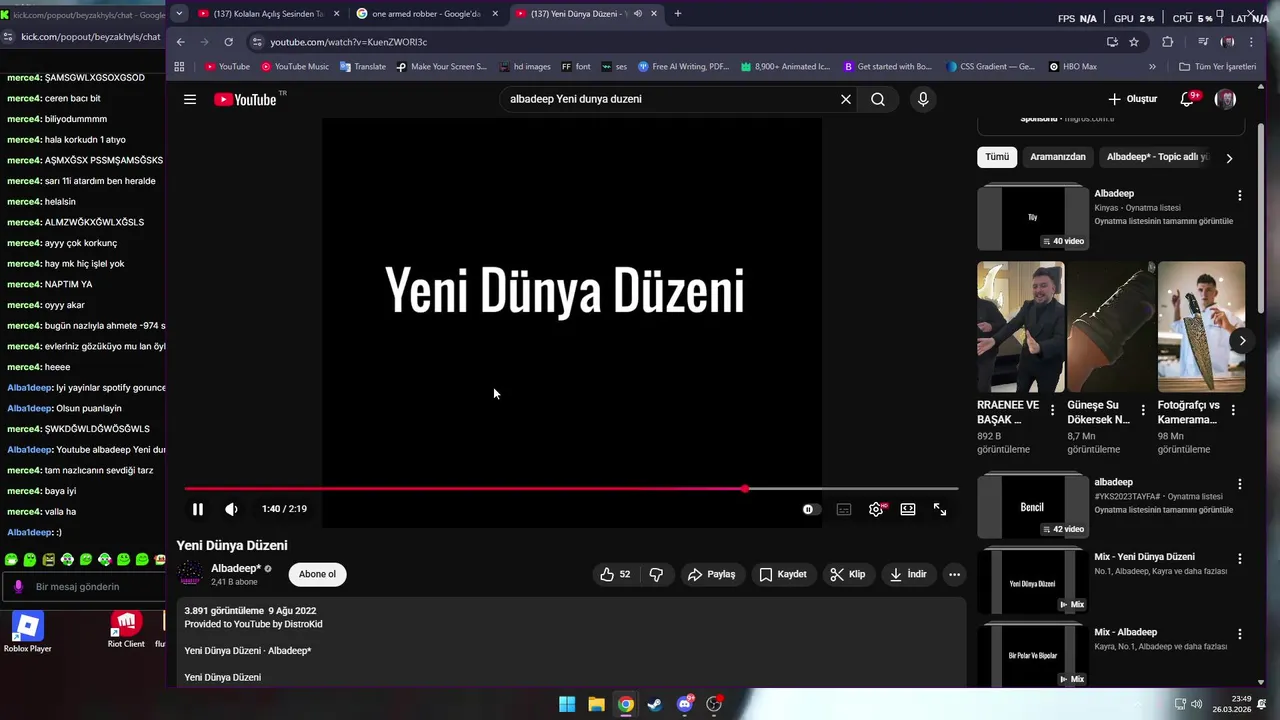Download the video with İndir
This screenshot has width=1280, height=720.
click(x=909, y=574)
